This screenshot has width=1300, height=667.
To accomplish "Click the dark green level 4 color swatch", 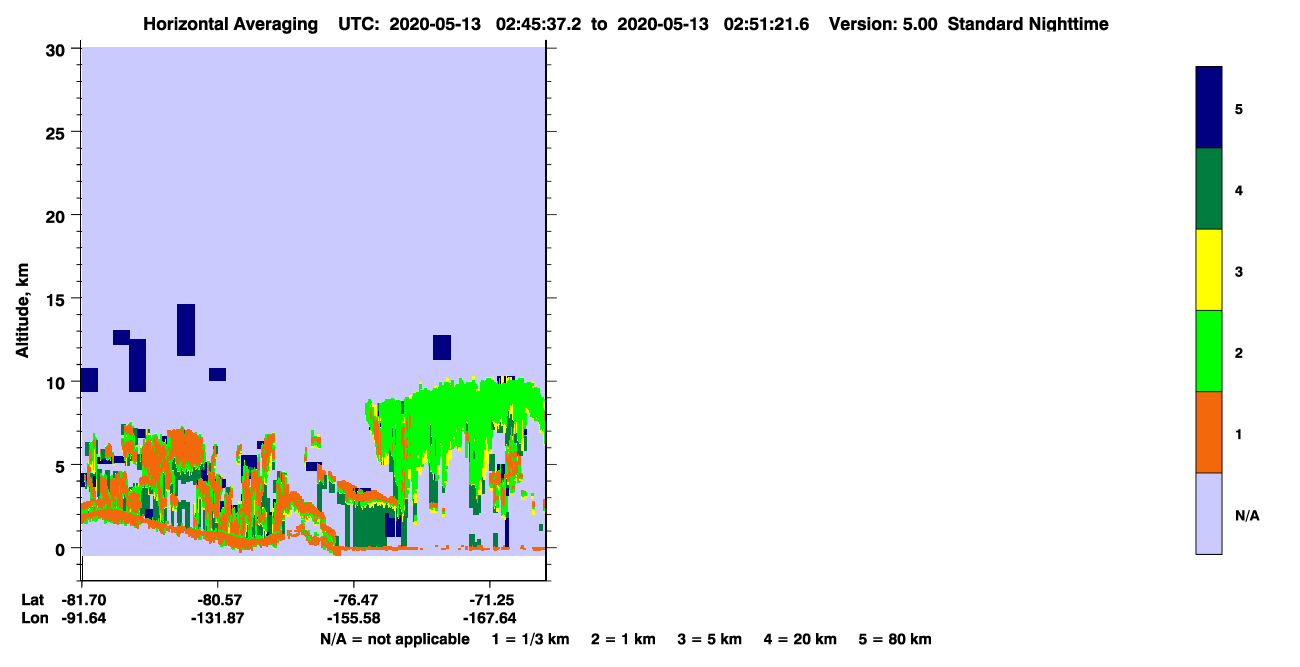I will click(x=1209, y=189).
